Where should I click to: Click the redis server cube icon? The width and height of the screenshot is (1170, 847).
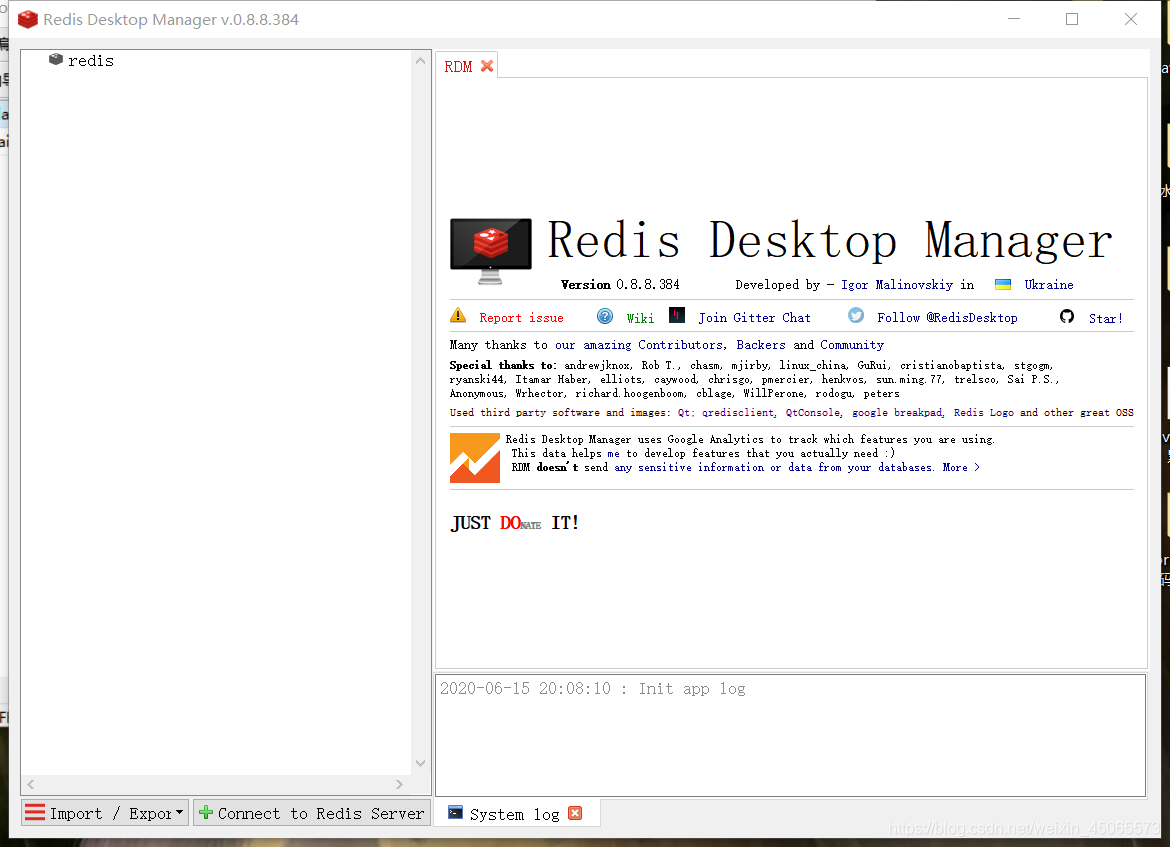pos(55,59)
